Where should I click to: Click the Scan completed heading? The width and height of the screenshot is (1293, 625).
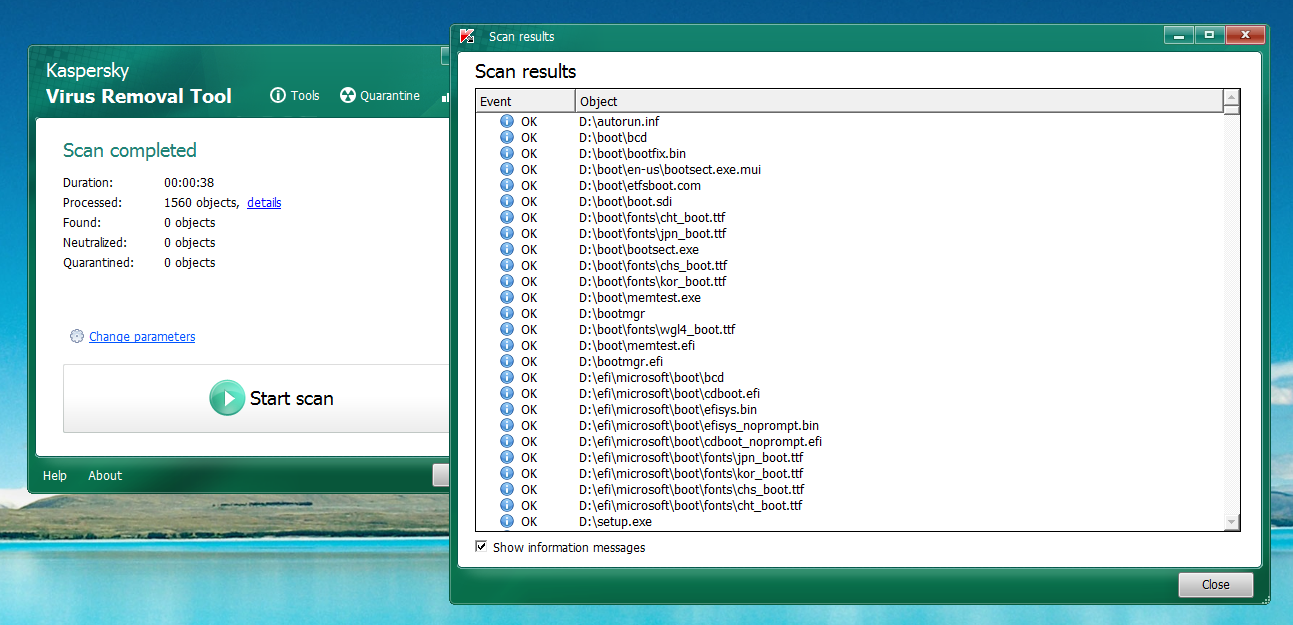pyautogui.click(x=130, y=151)
